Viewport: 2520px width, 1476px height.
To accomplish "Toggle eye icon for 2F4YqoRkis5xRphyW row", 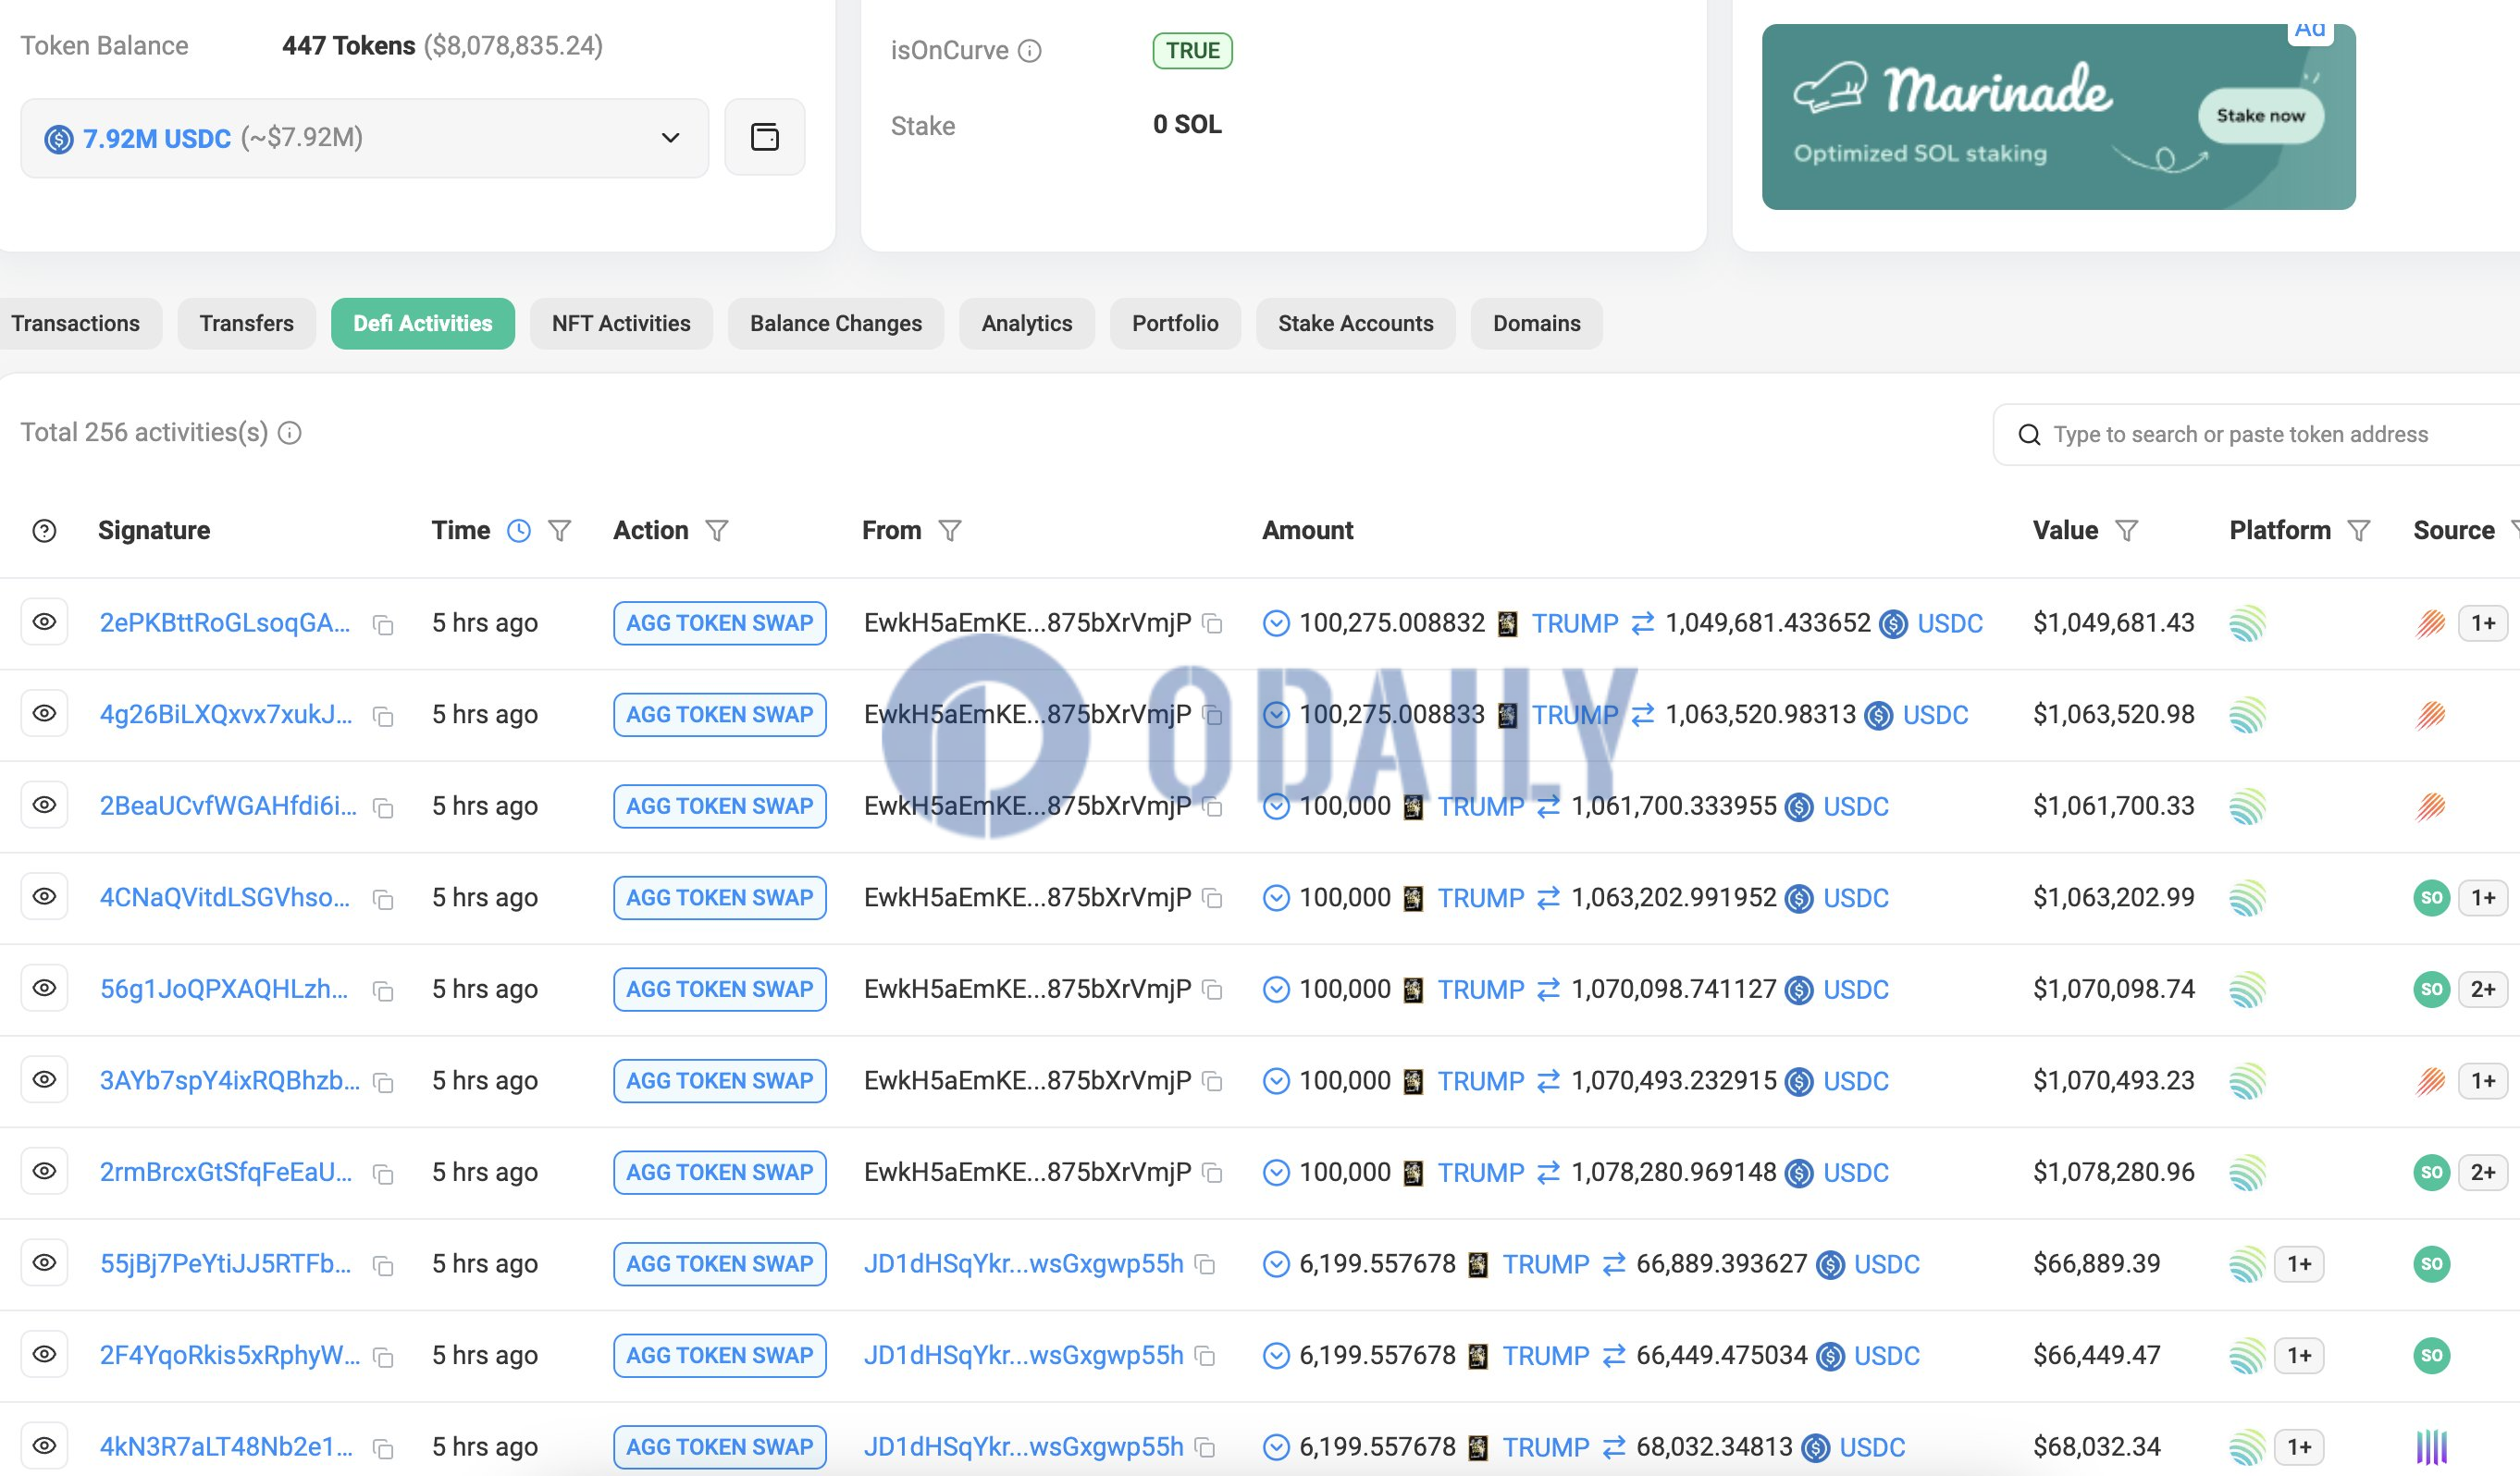I will click(44, 1354).
